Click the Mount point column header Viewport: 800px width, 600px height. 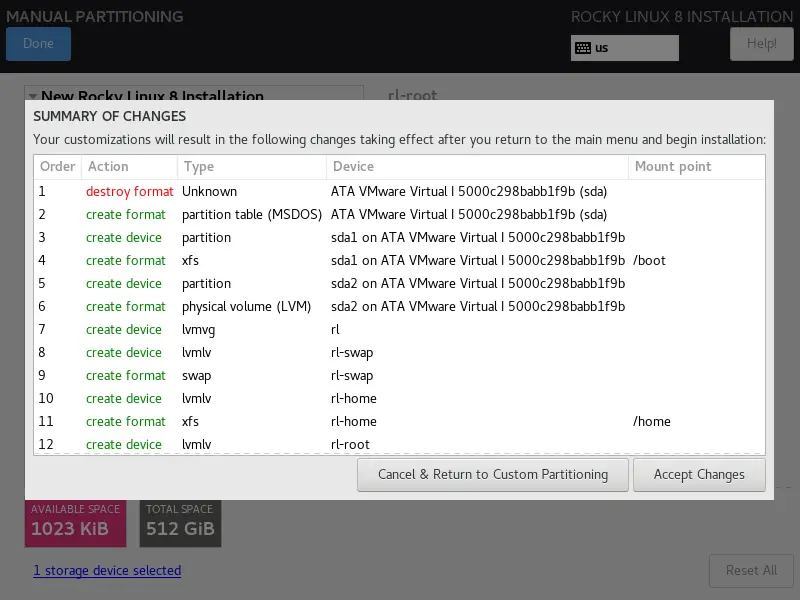tap(696, 167)
